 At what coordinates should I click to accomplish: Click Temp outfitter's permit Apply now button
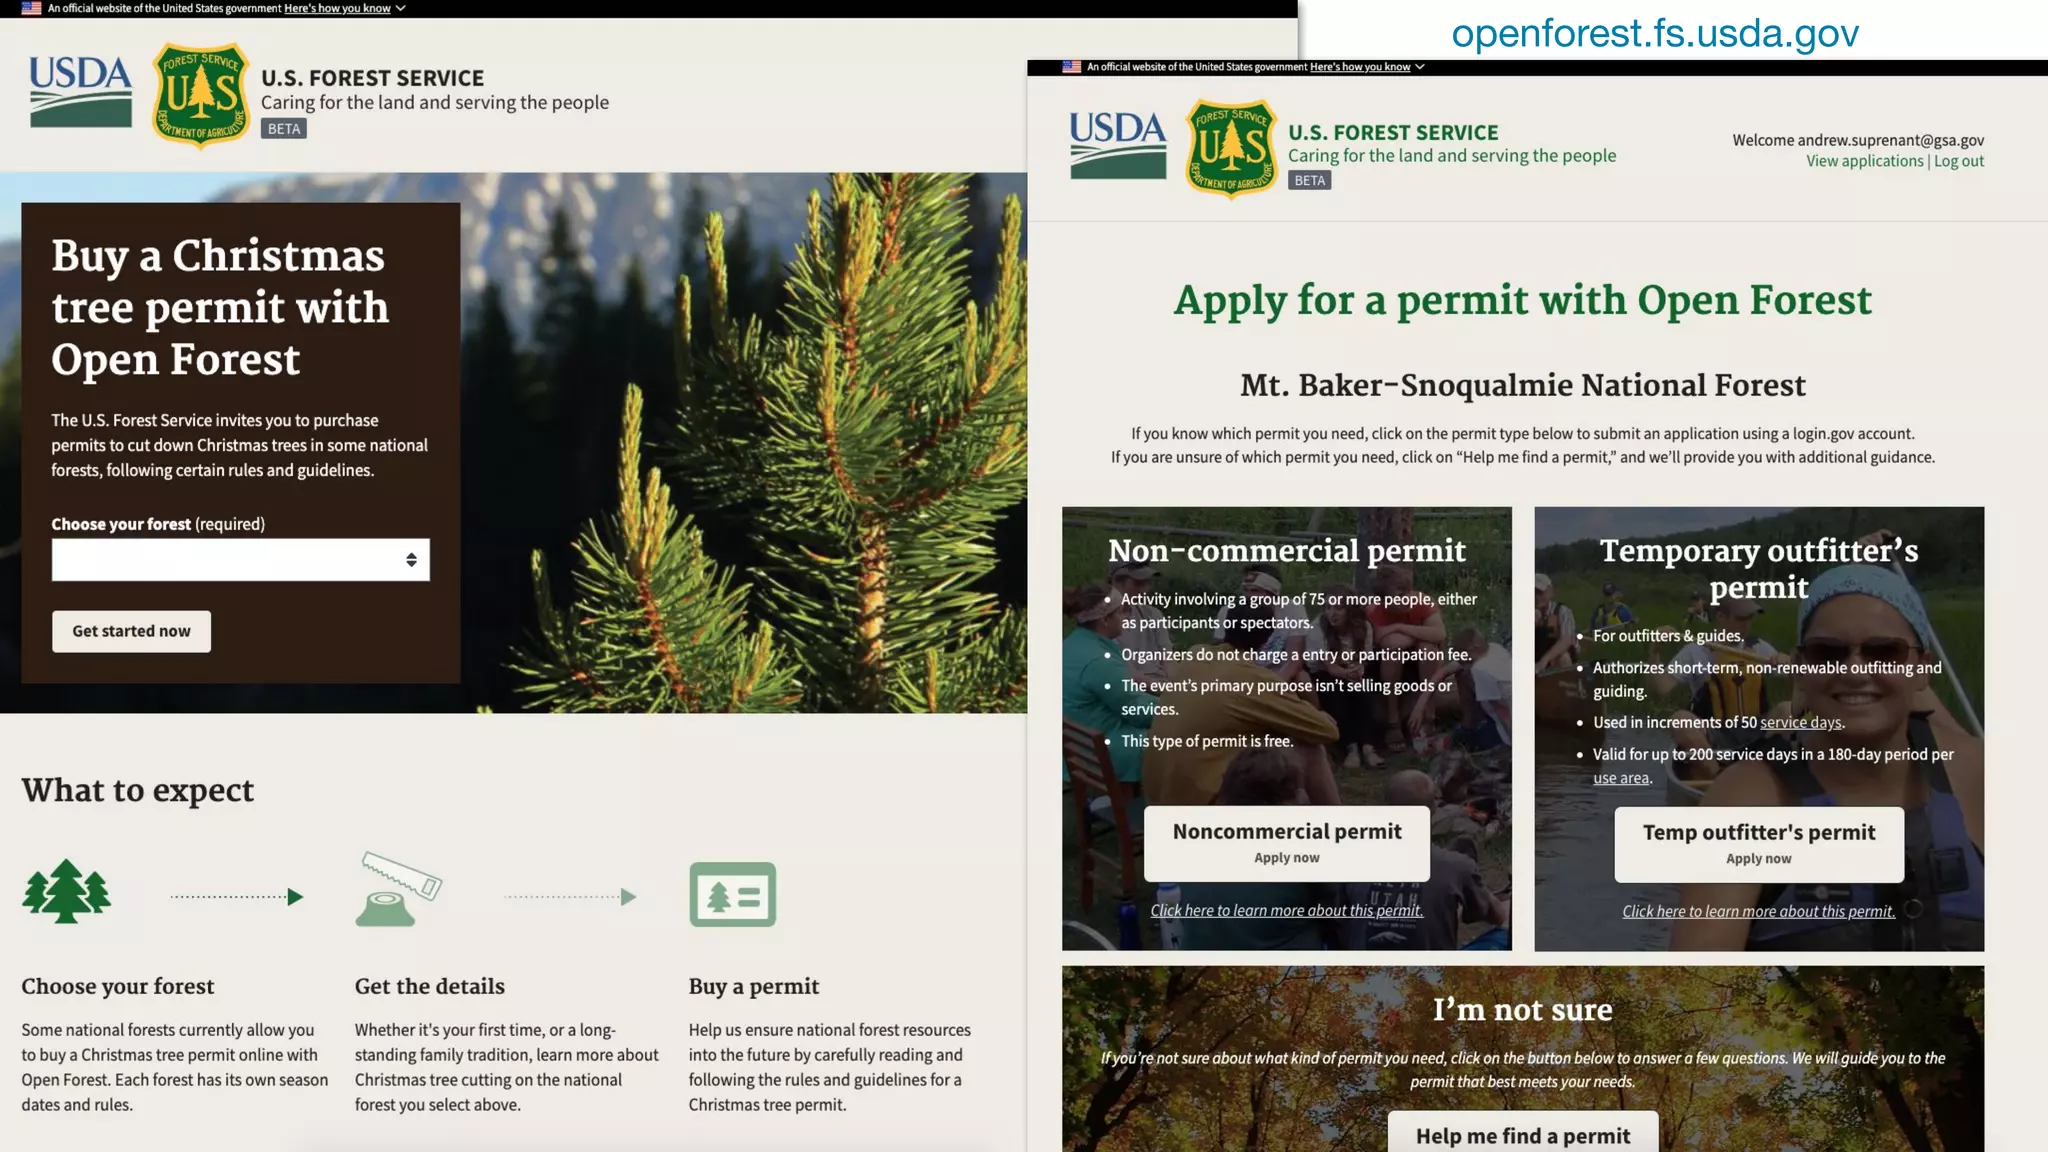tap(1758, 844)
